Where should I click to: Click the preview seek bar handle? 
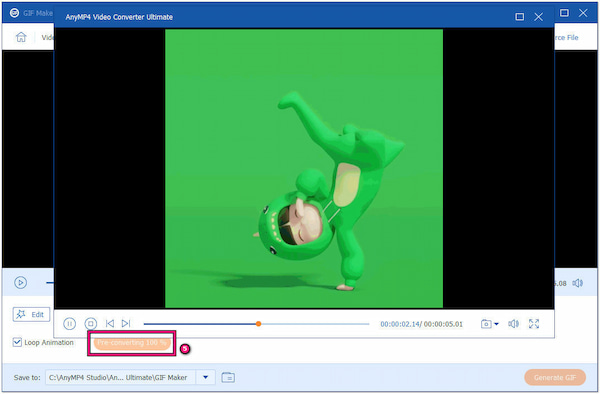tap(259, 324)
